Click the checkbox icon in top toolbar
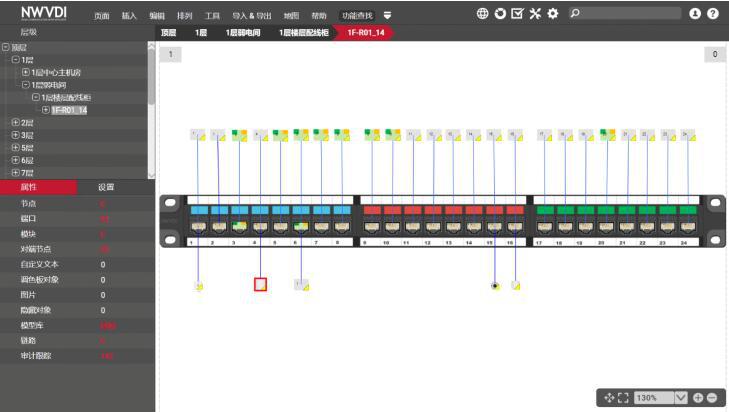This screenshot has width=729, height=412. coord(517,14)
